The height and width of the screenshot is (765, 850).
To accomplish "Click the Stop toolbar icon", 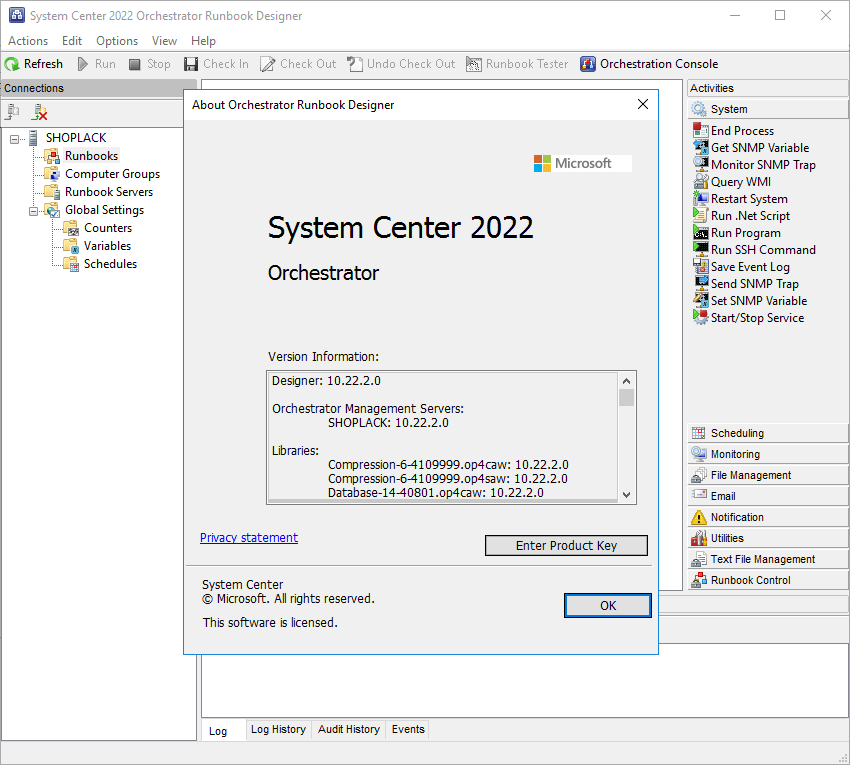I will [x=134, y=65].
